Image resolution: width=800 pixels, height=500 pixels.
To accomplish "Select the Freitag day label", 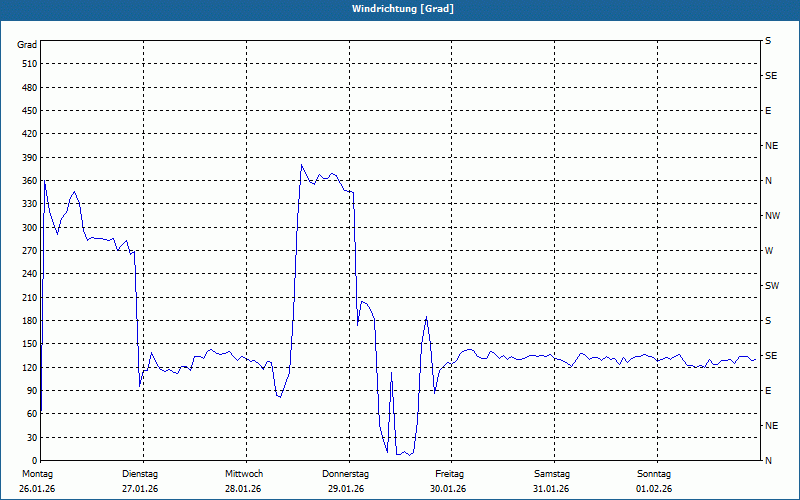I will click(449, 474).
